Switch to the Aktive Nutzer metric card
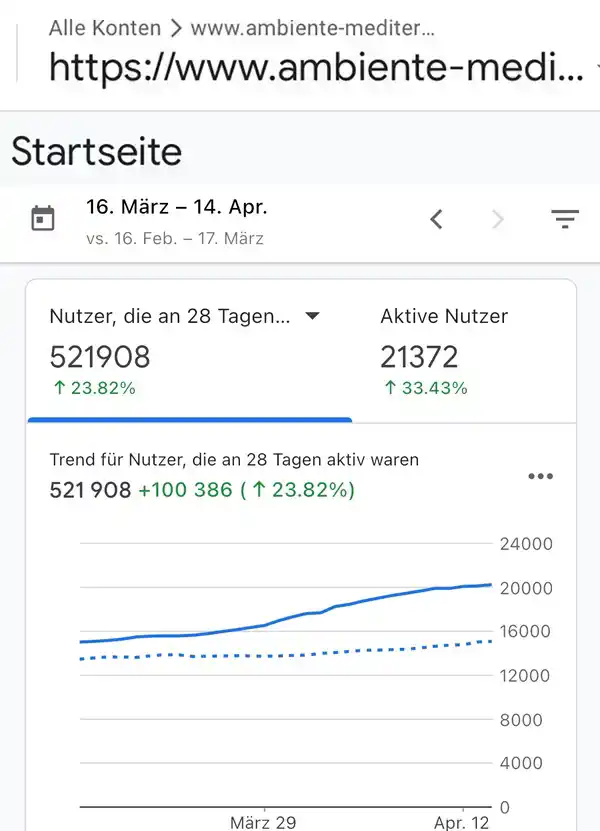The width and height of the screenshot is (600, 831). point(444,350)
